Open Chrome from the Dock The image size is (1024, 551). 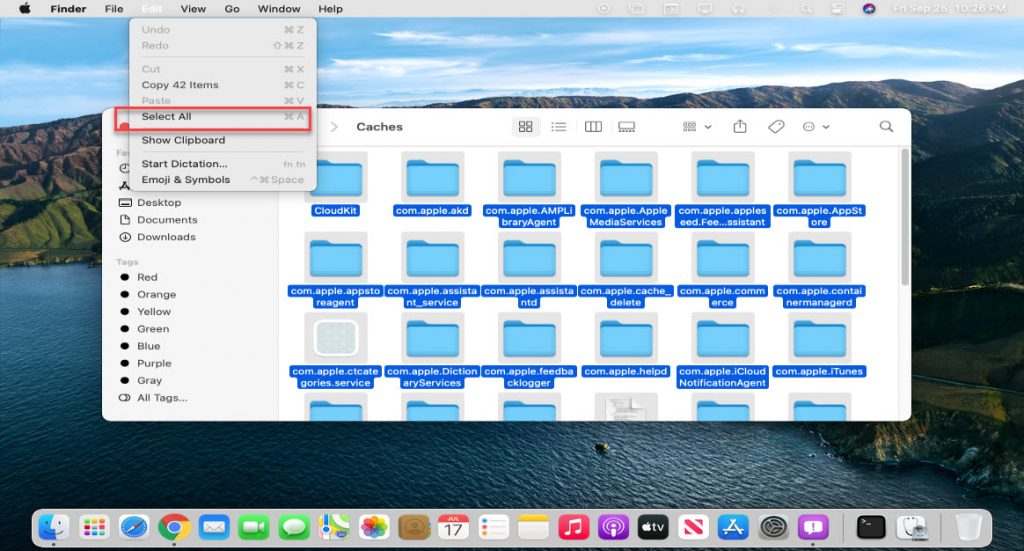174,527
